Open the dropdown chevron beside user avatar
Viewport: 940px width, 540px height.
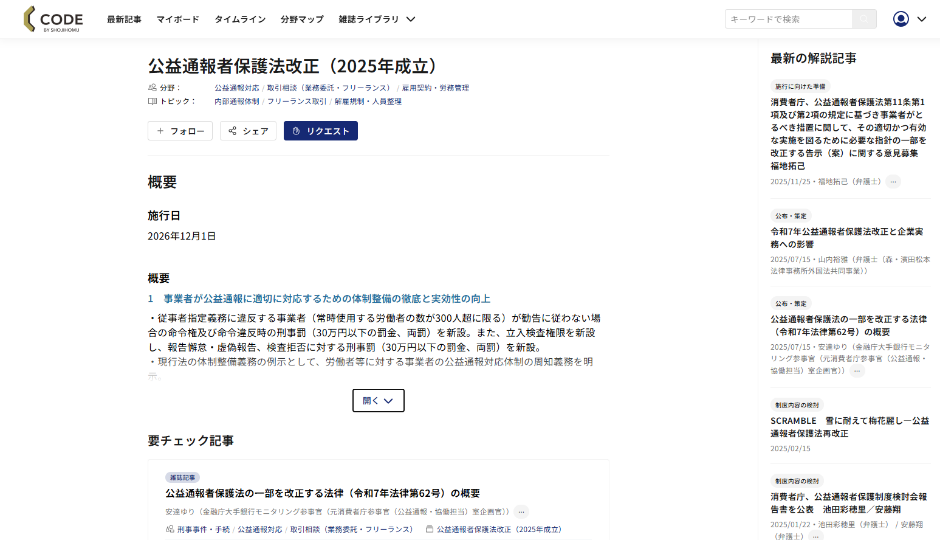click(921, 19)
